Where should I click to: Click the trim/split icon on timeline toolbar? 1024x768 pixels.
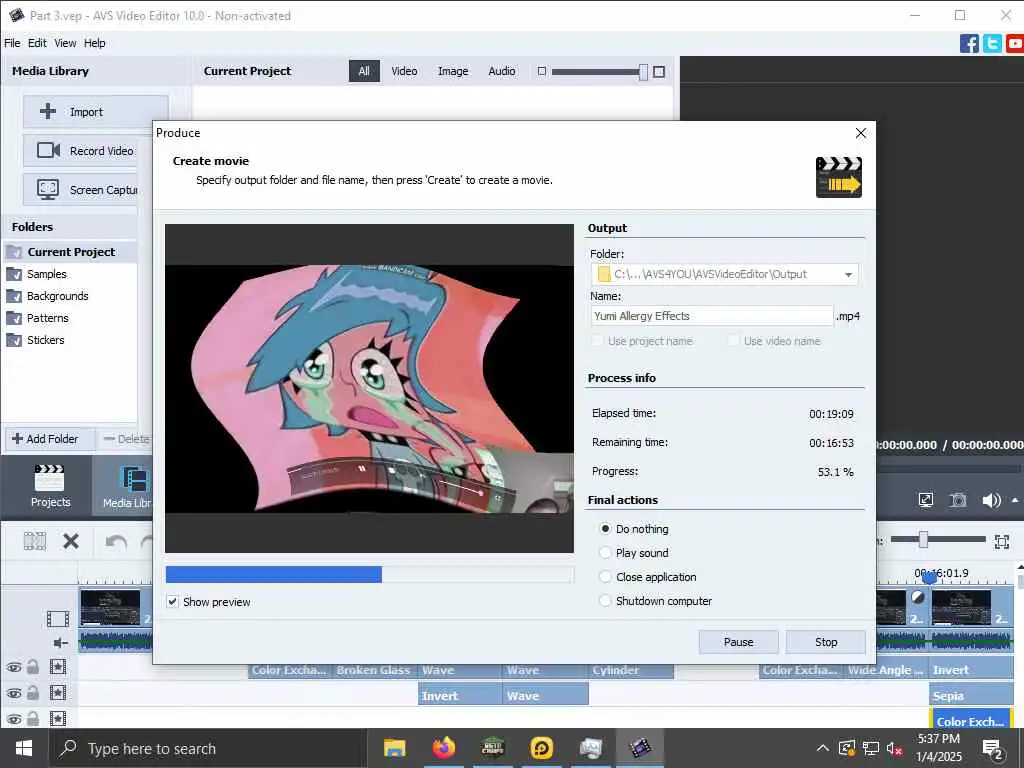(35, 541)
